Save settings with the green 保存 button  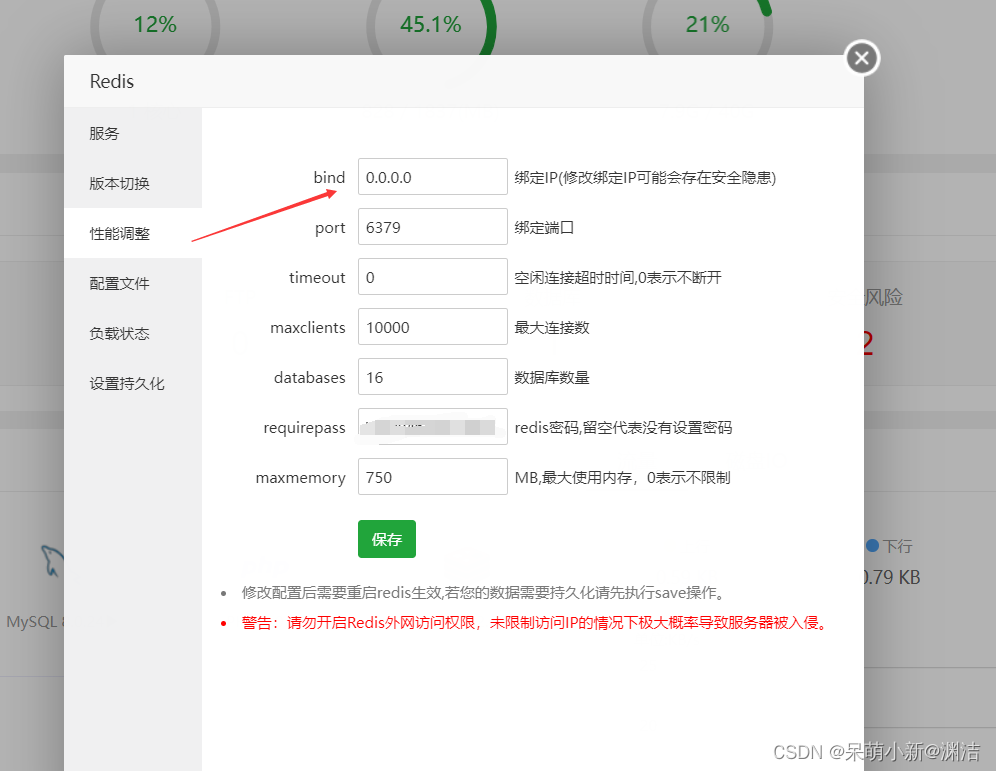387,539
